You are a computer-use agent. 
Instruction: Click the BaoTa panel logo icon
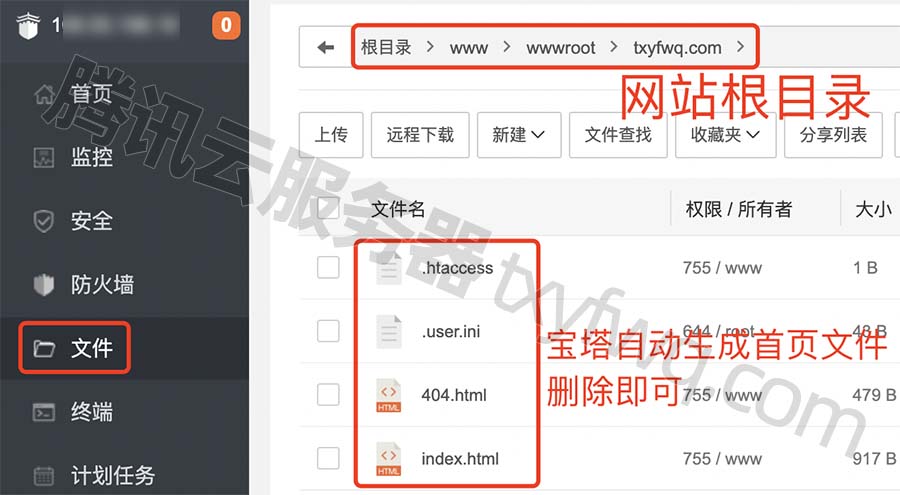point(28,26)
